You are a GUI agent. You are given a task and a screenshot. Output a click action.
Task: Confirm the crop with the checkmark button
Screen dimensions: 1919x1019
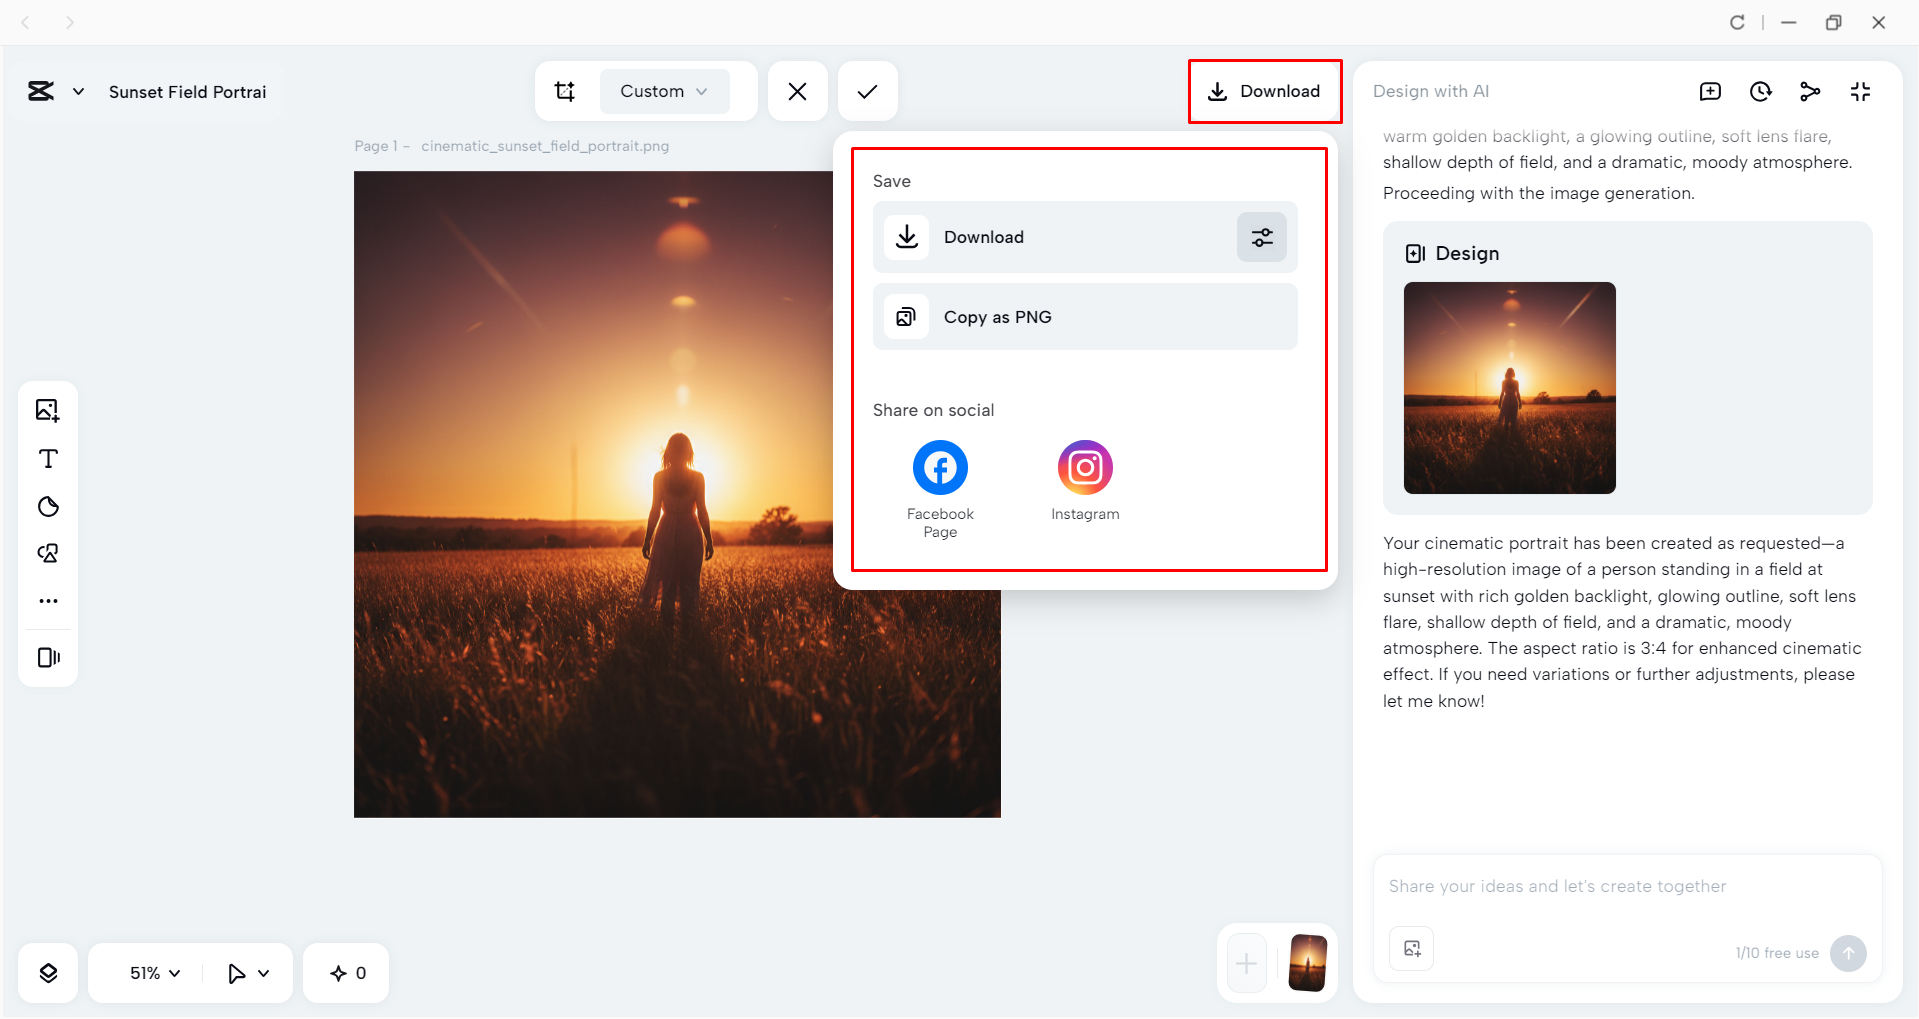867,91
